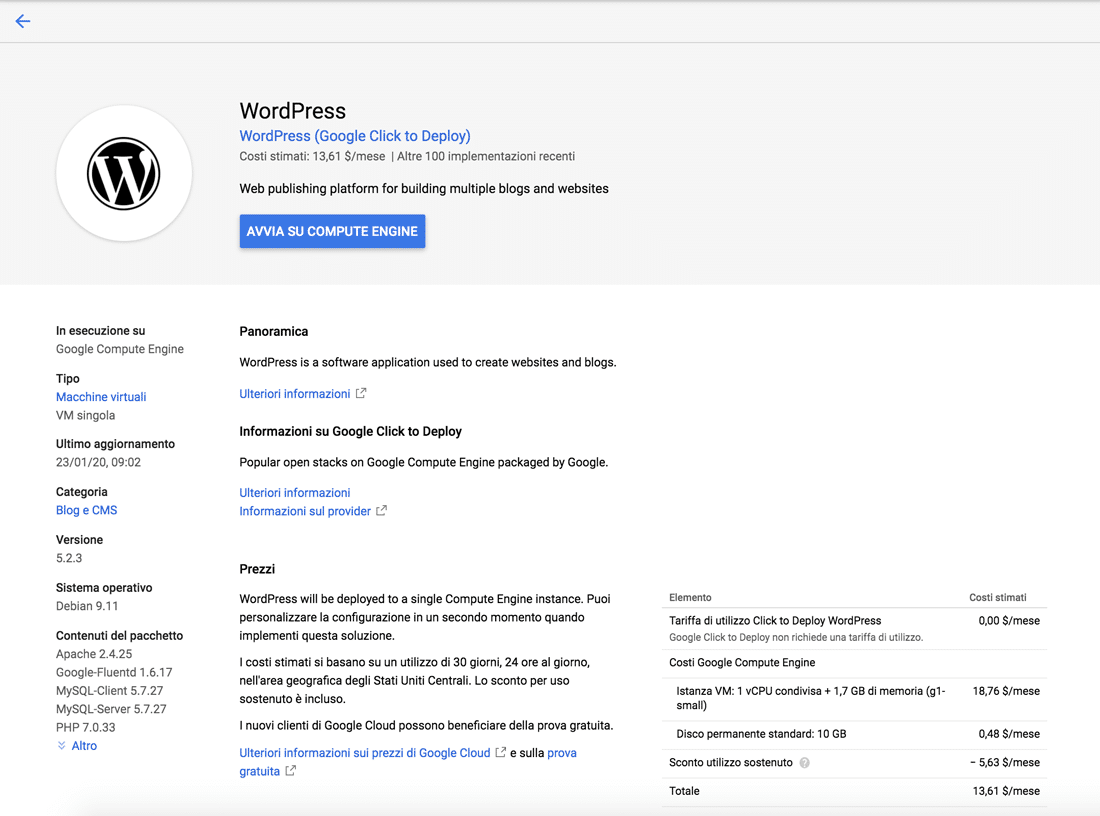Select the Costi stimati column header
1100x816 pixels.
click(x=998, y=598)
